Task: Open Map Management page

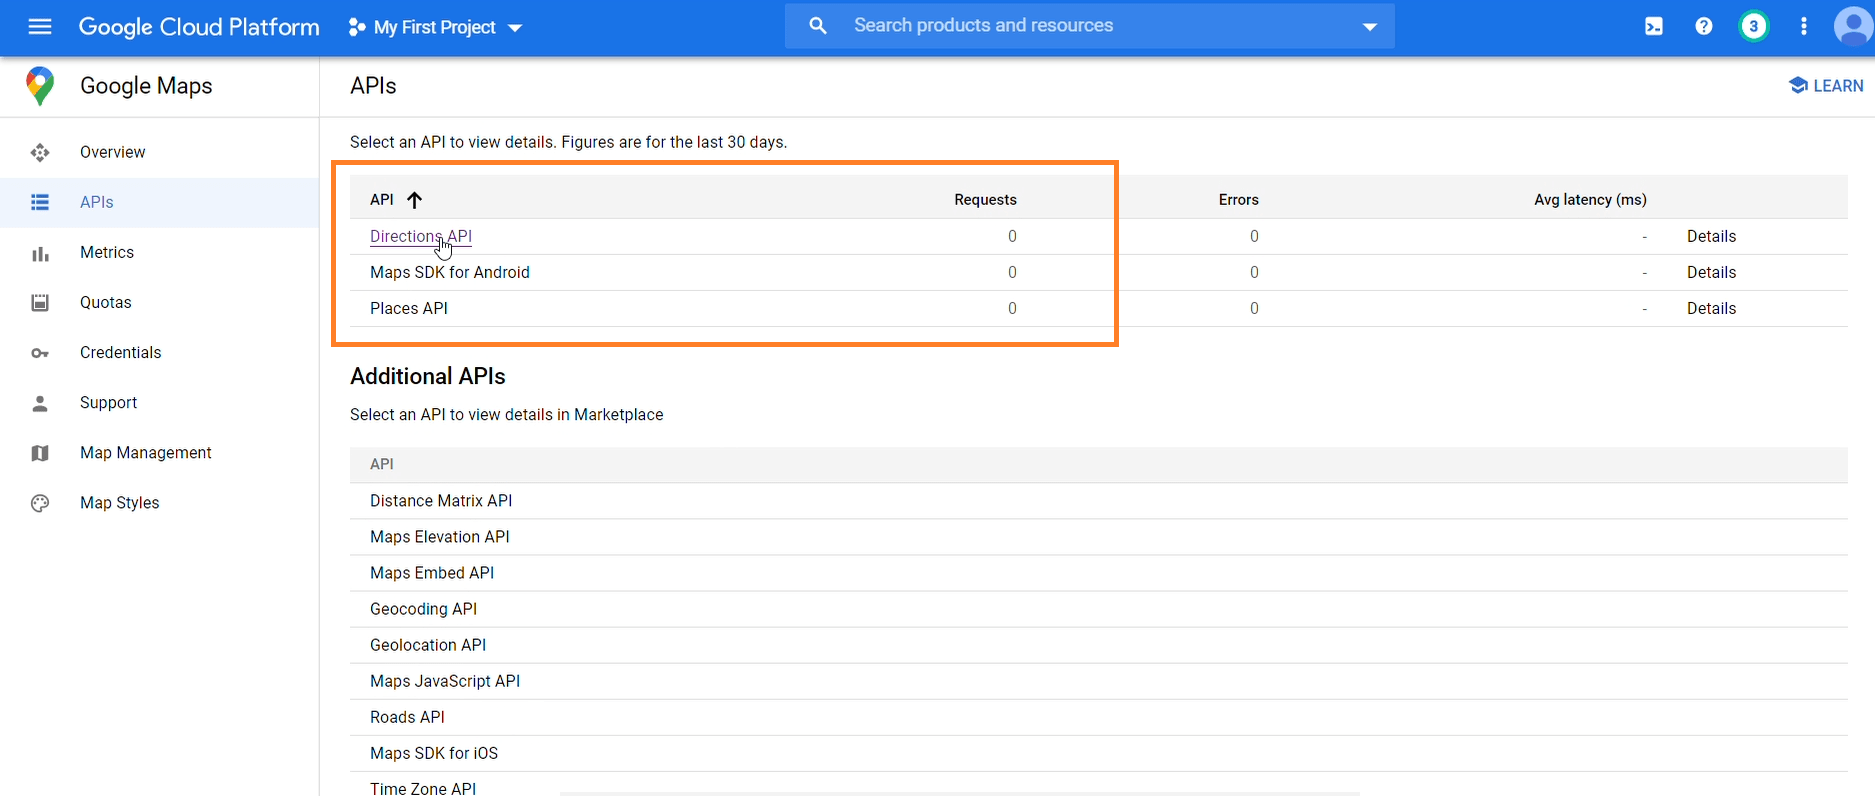Action: coord(146,452)
